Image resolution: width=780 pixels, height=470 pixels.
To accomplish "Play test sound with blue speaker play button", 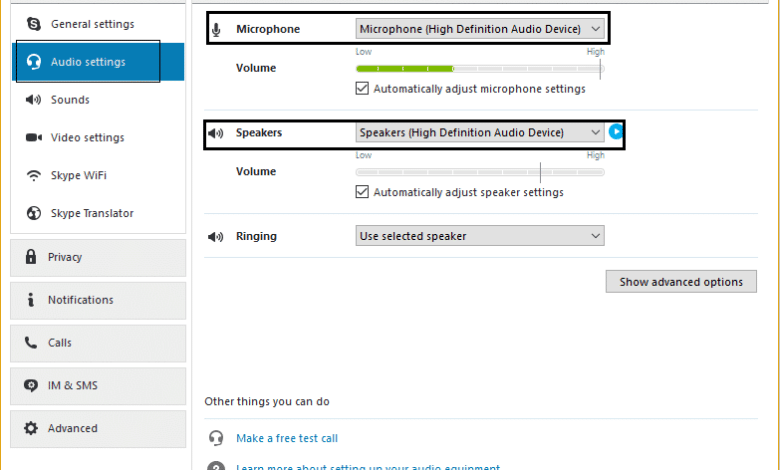I will 615,132.
